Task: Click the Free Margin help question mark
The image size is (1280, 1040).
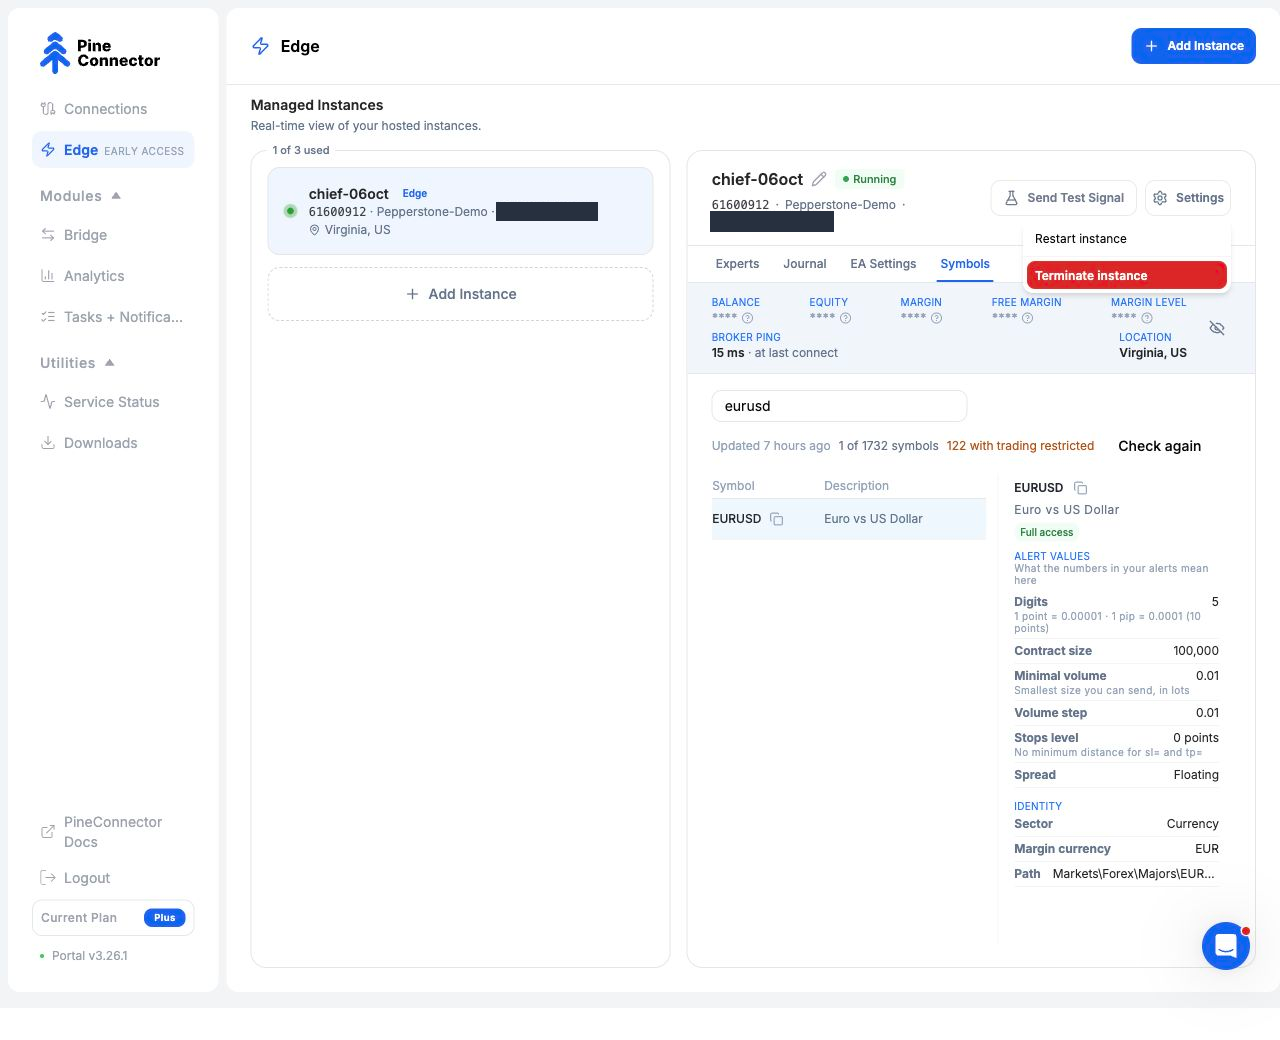Action: point(1027,318)
